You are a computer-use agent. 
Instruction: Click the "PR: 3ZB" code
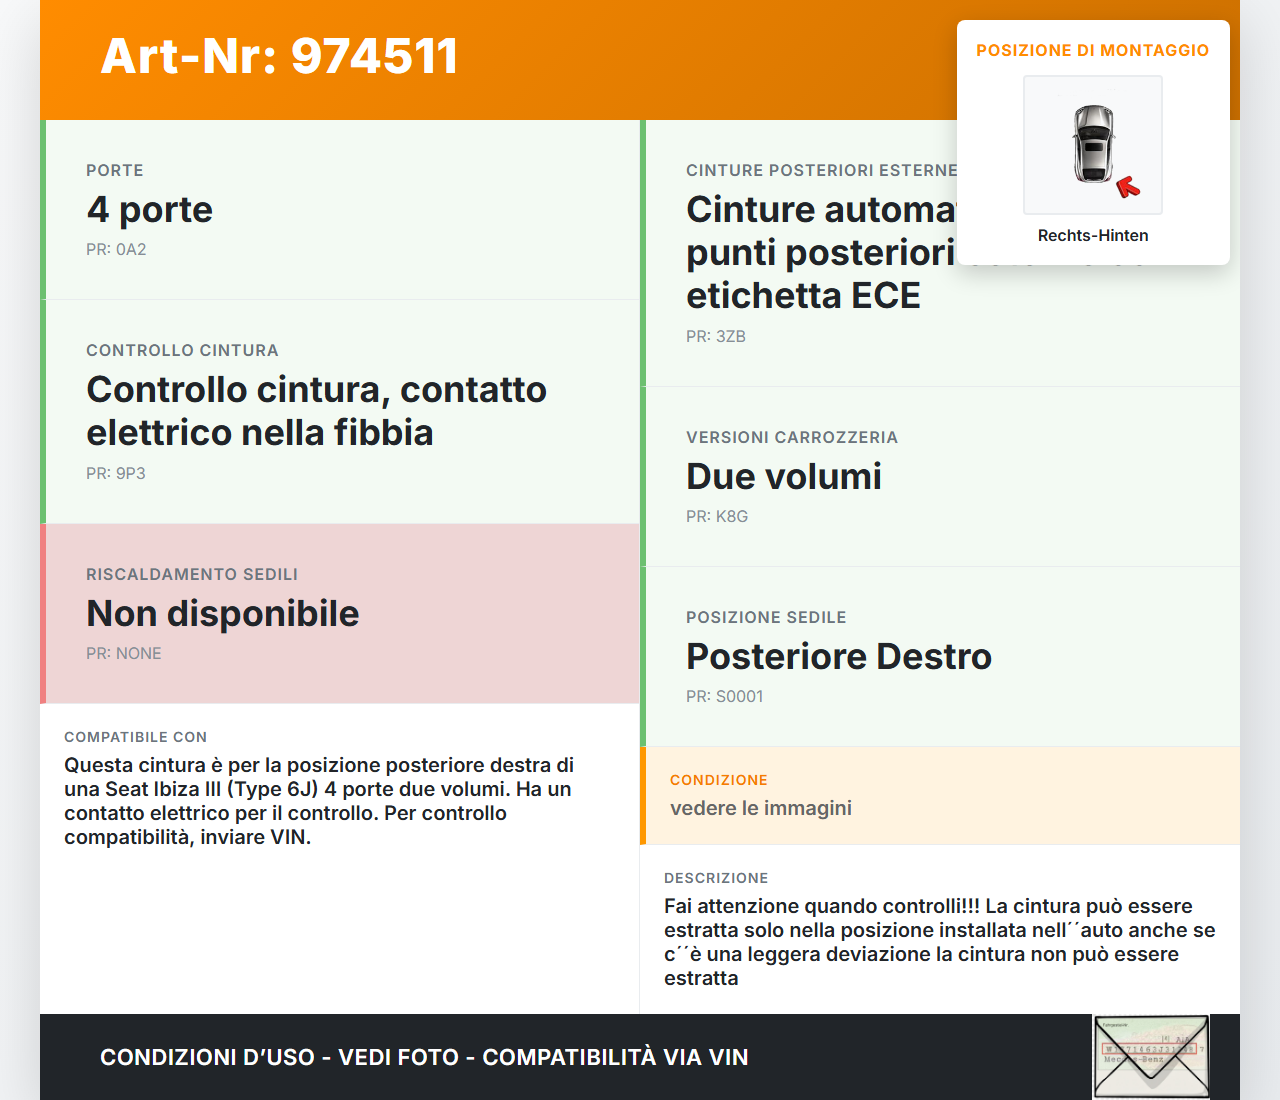point(716,336)
